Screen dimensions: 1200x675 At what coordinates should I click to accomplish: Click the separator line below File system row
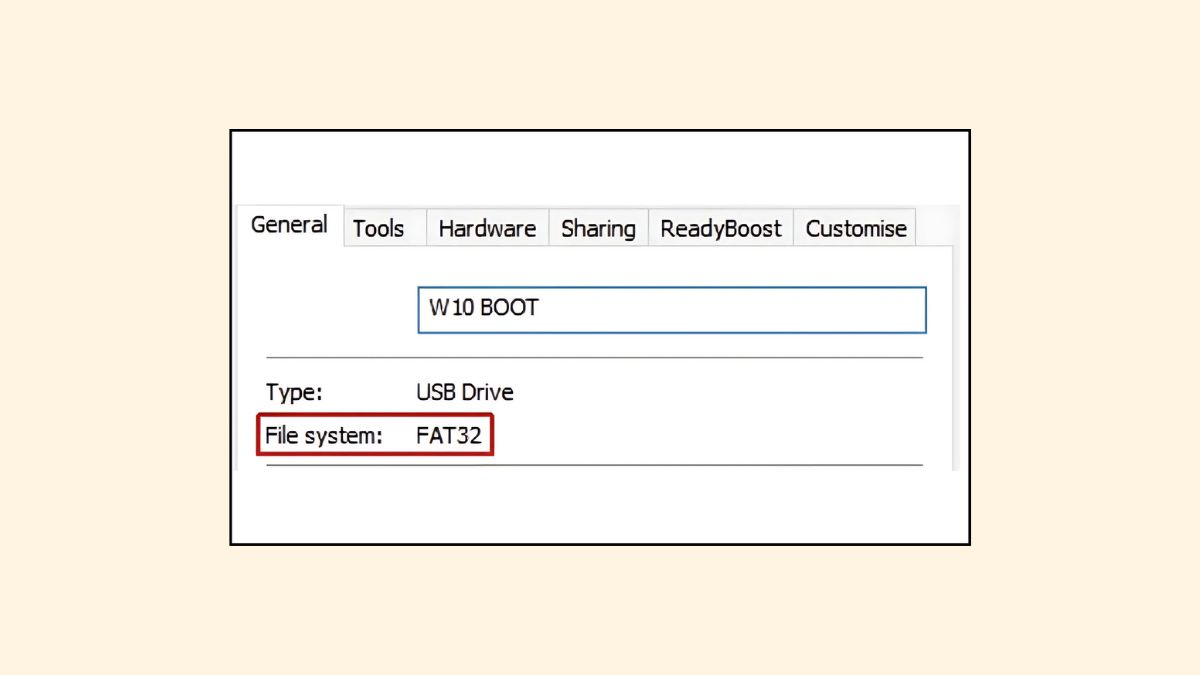coord(700,465)
